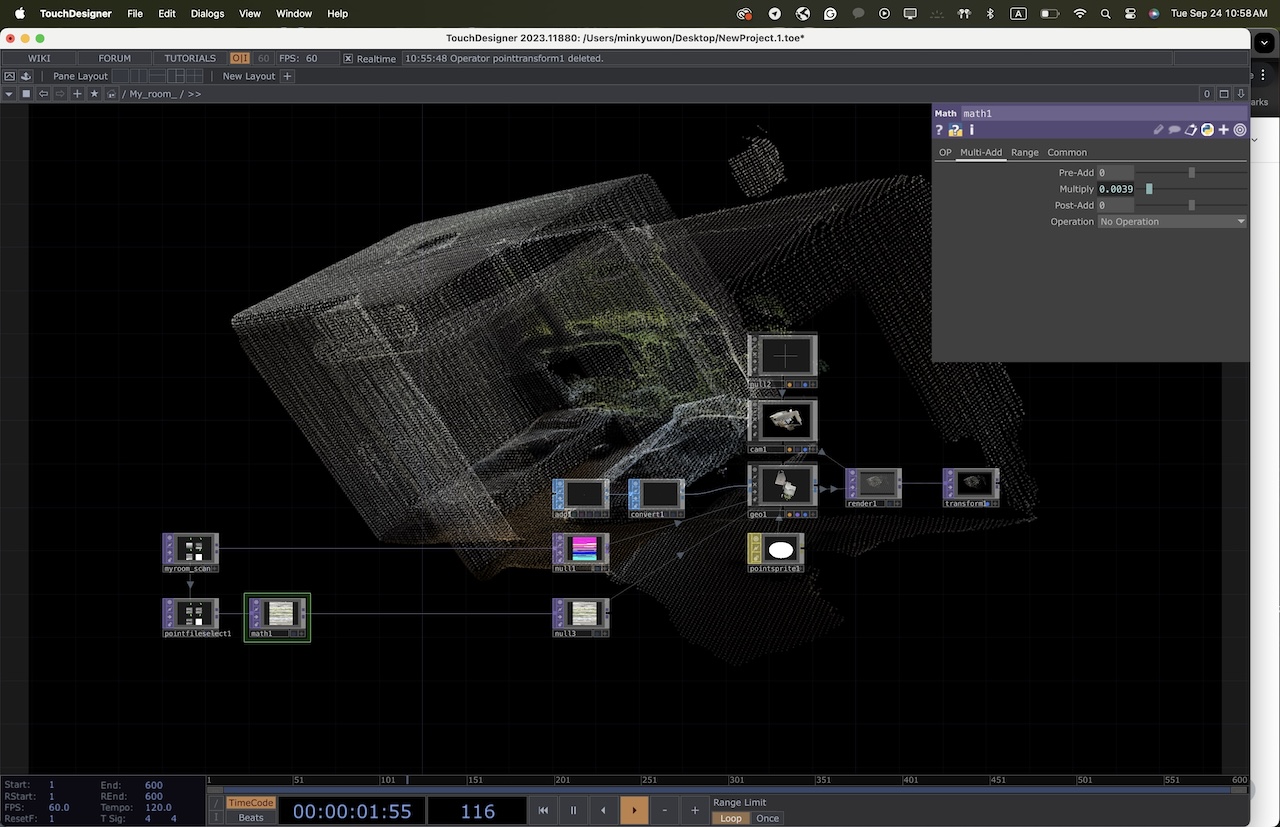Click the TUTORIALS button
This screenshot has width=1280, height=827.
coord(190,59)
